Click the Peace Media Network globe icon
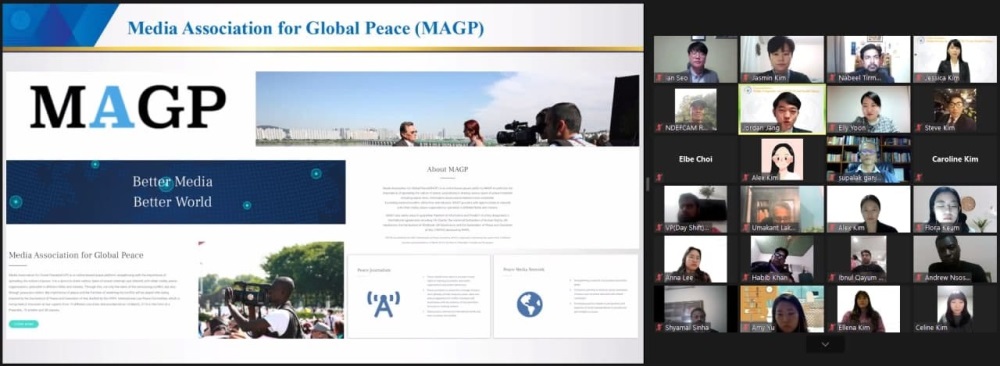Screen dimensions: 1000x366 click(529, 304)
